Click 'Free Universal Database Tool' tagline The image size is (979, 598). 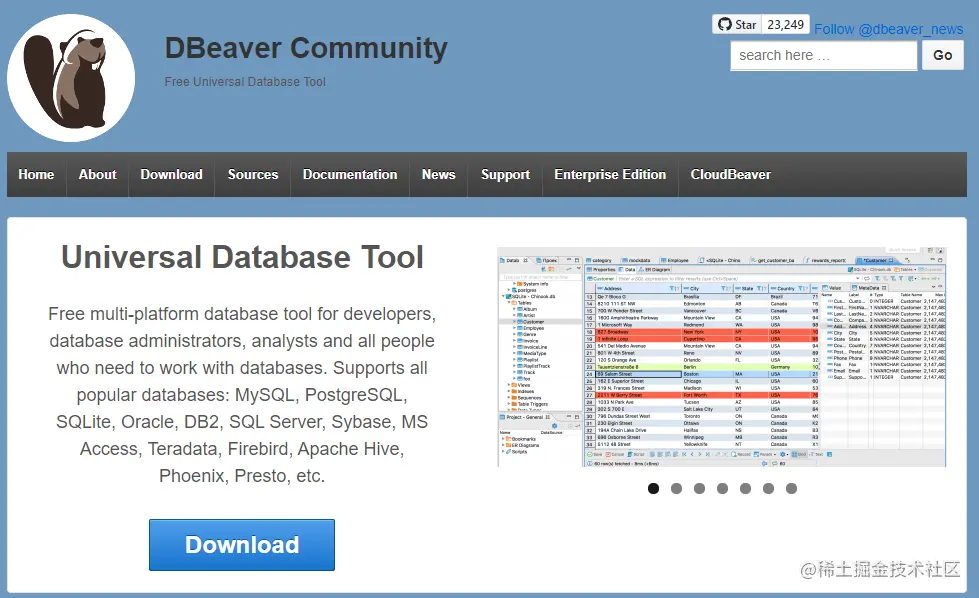[x=245, y=82]
